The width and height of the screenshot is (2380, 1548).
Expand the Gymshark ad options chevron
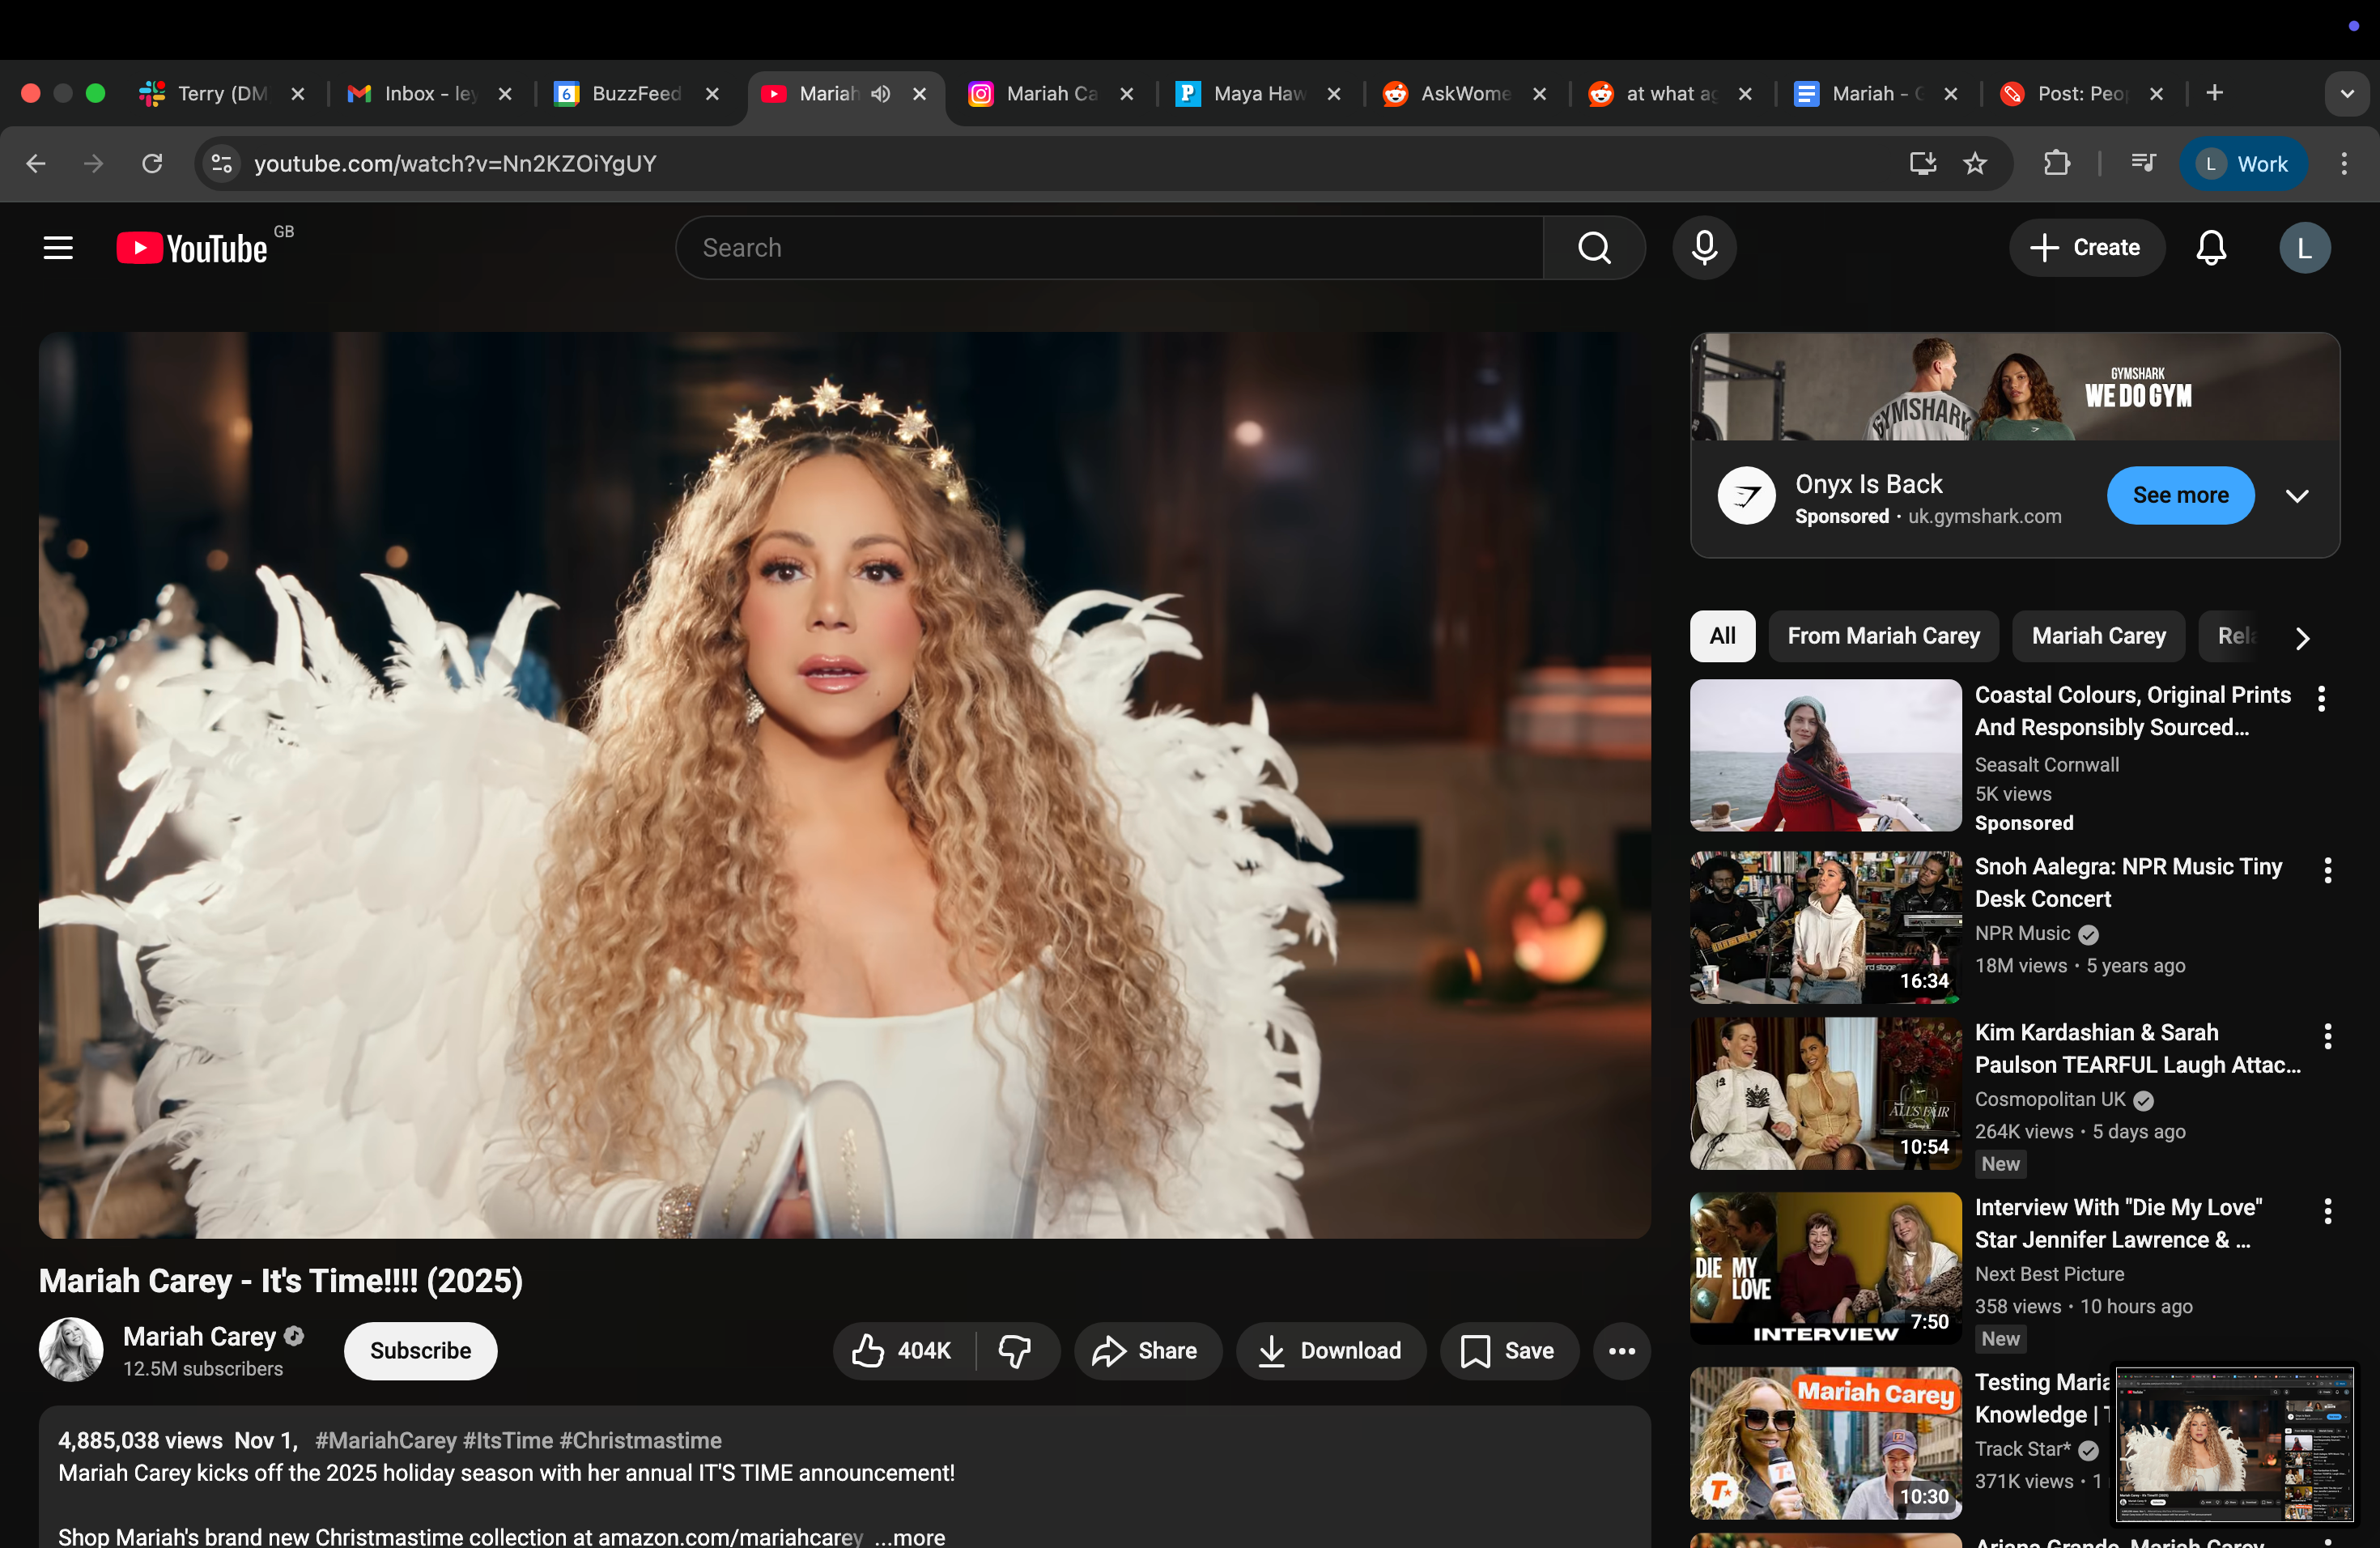tap(2297, 496)
